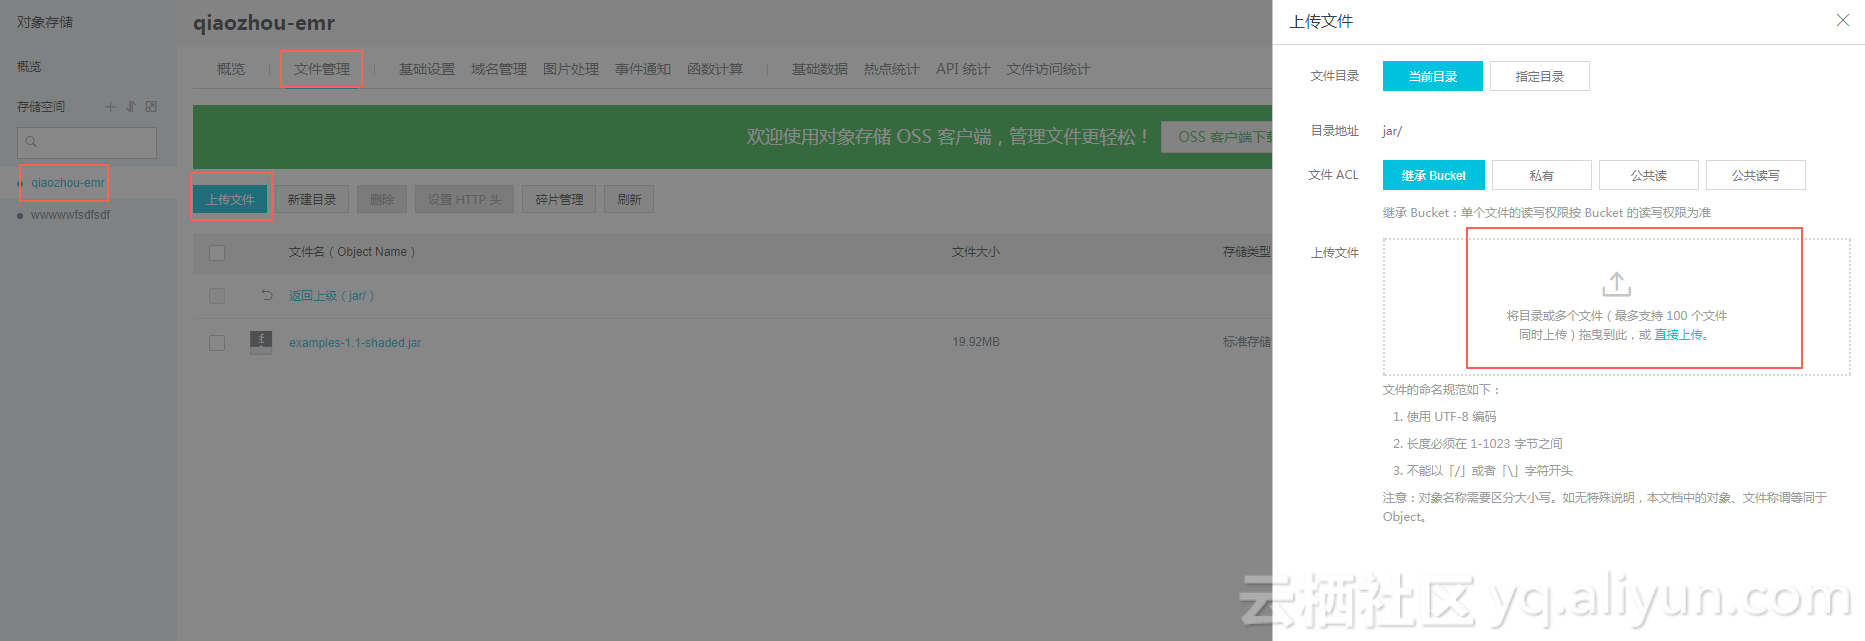Open the 返回上级 (jar/) link
Image resolution: width=1865 pixels, height=641 pixels.
tap(331, 296)
